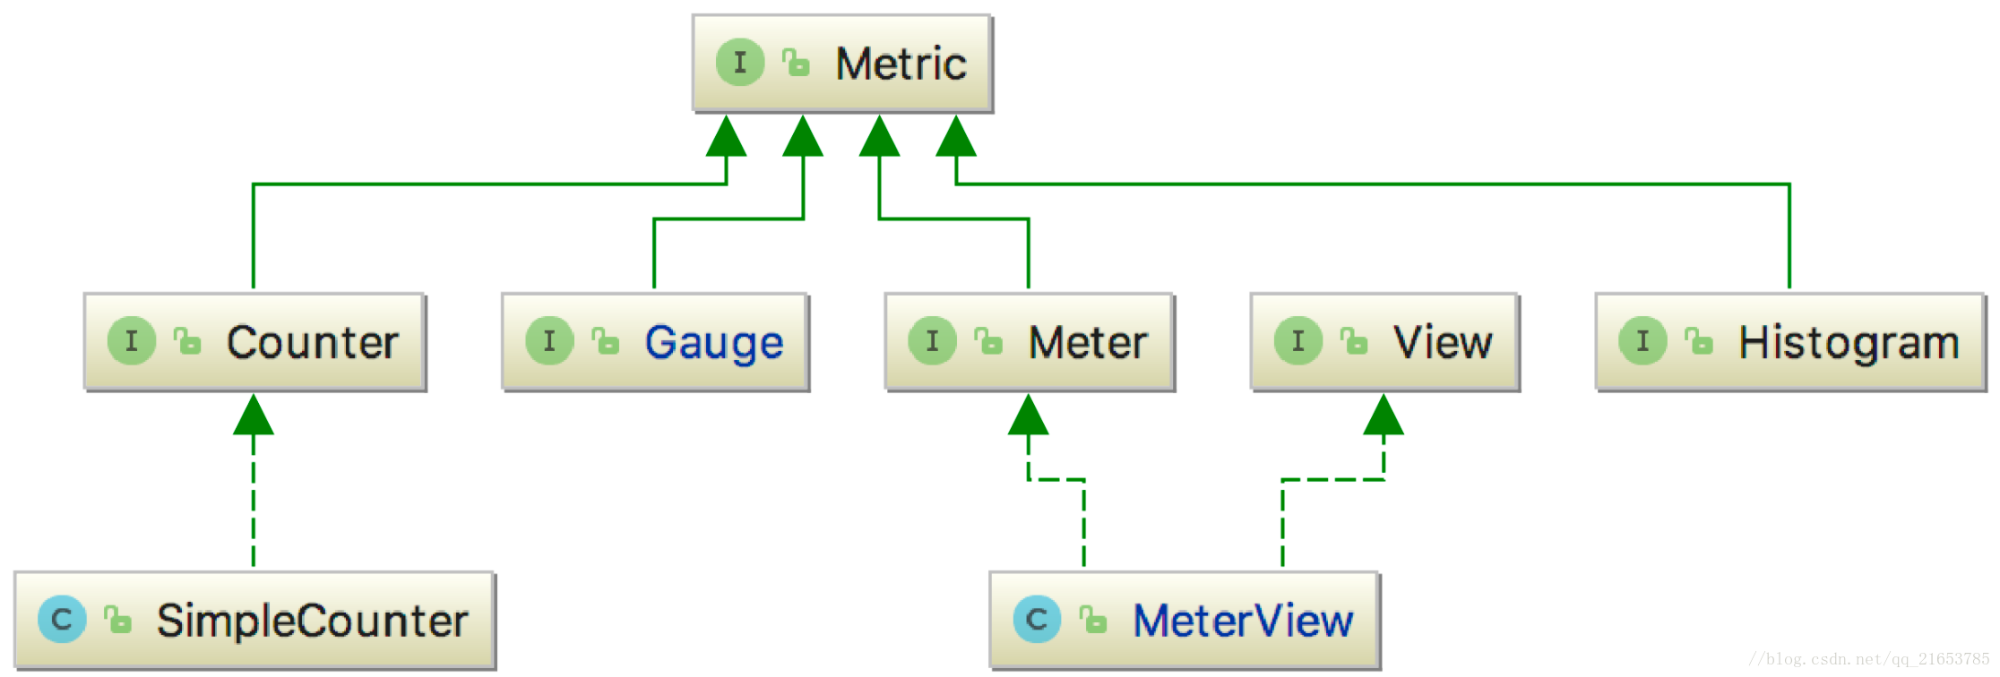
Task: Click the interface icon beside View
Action: pos(1298,341)
